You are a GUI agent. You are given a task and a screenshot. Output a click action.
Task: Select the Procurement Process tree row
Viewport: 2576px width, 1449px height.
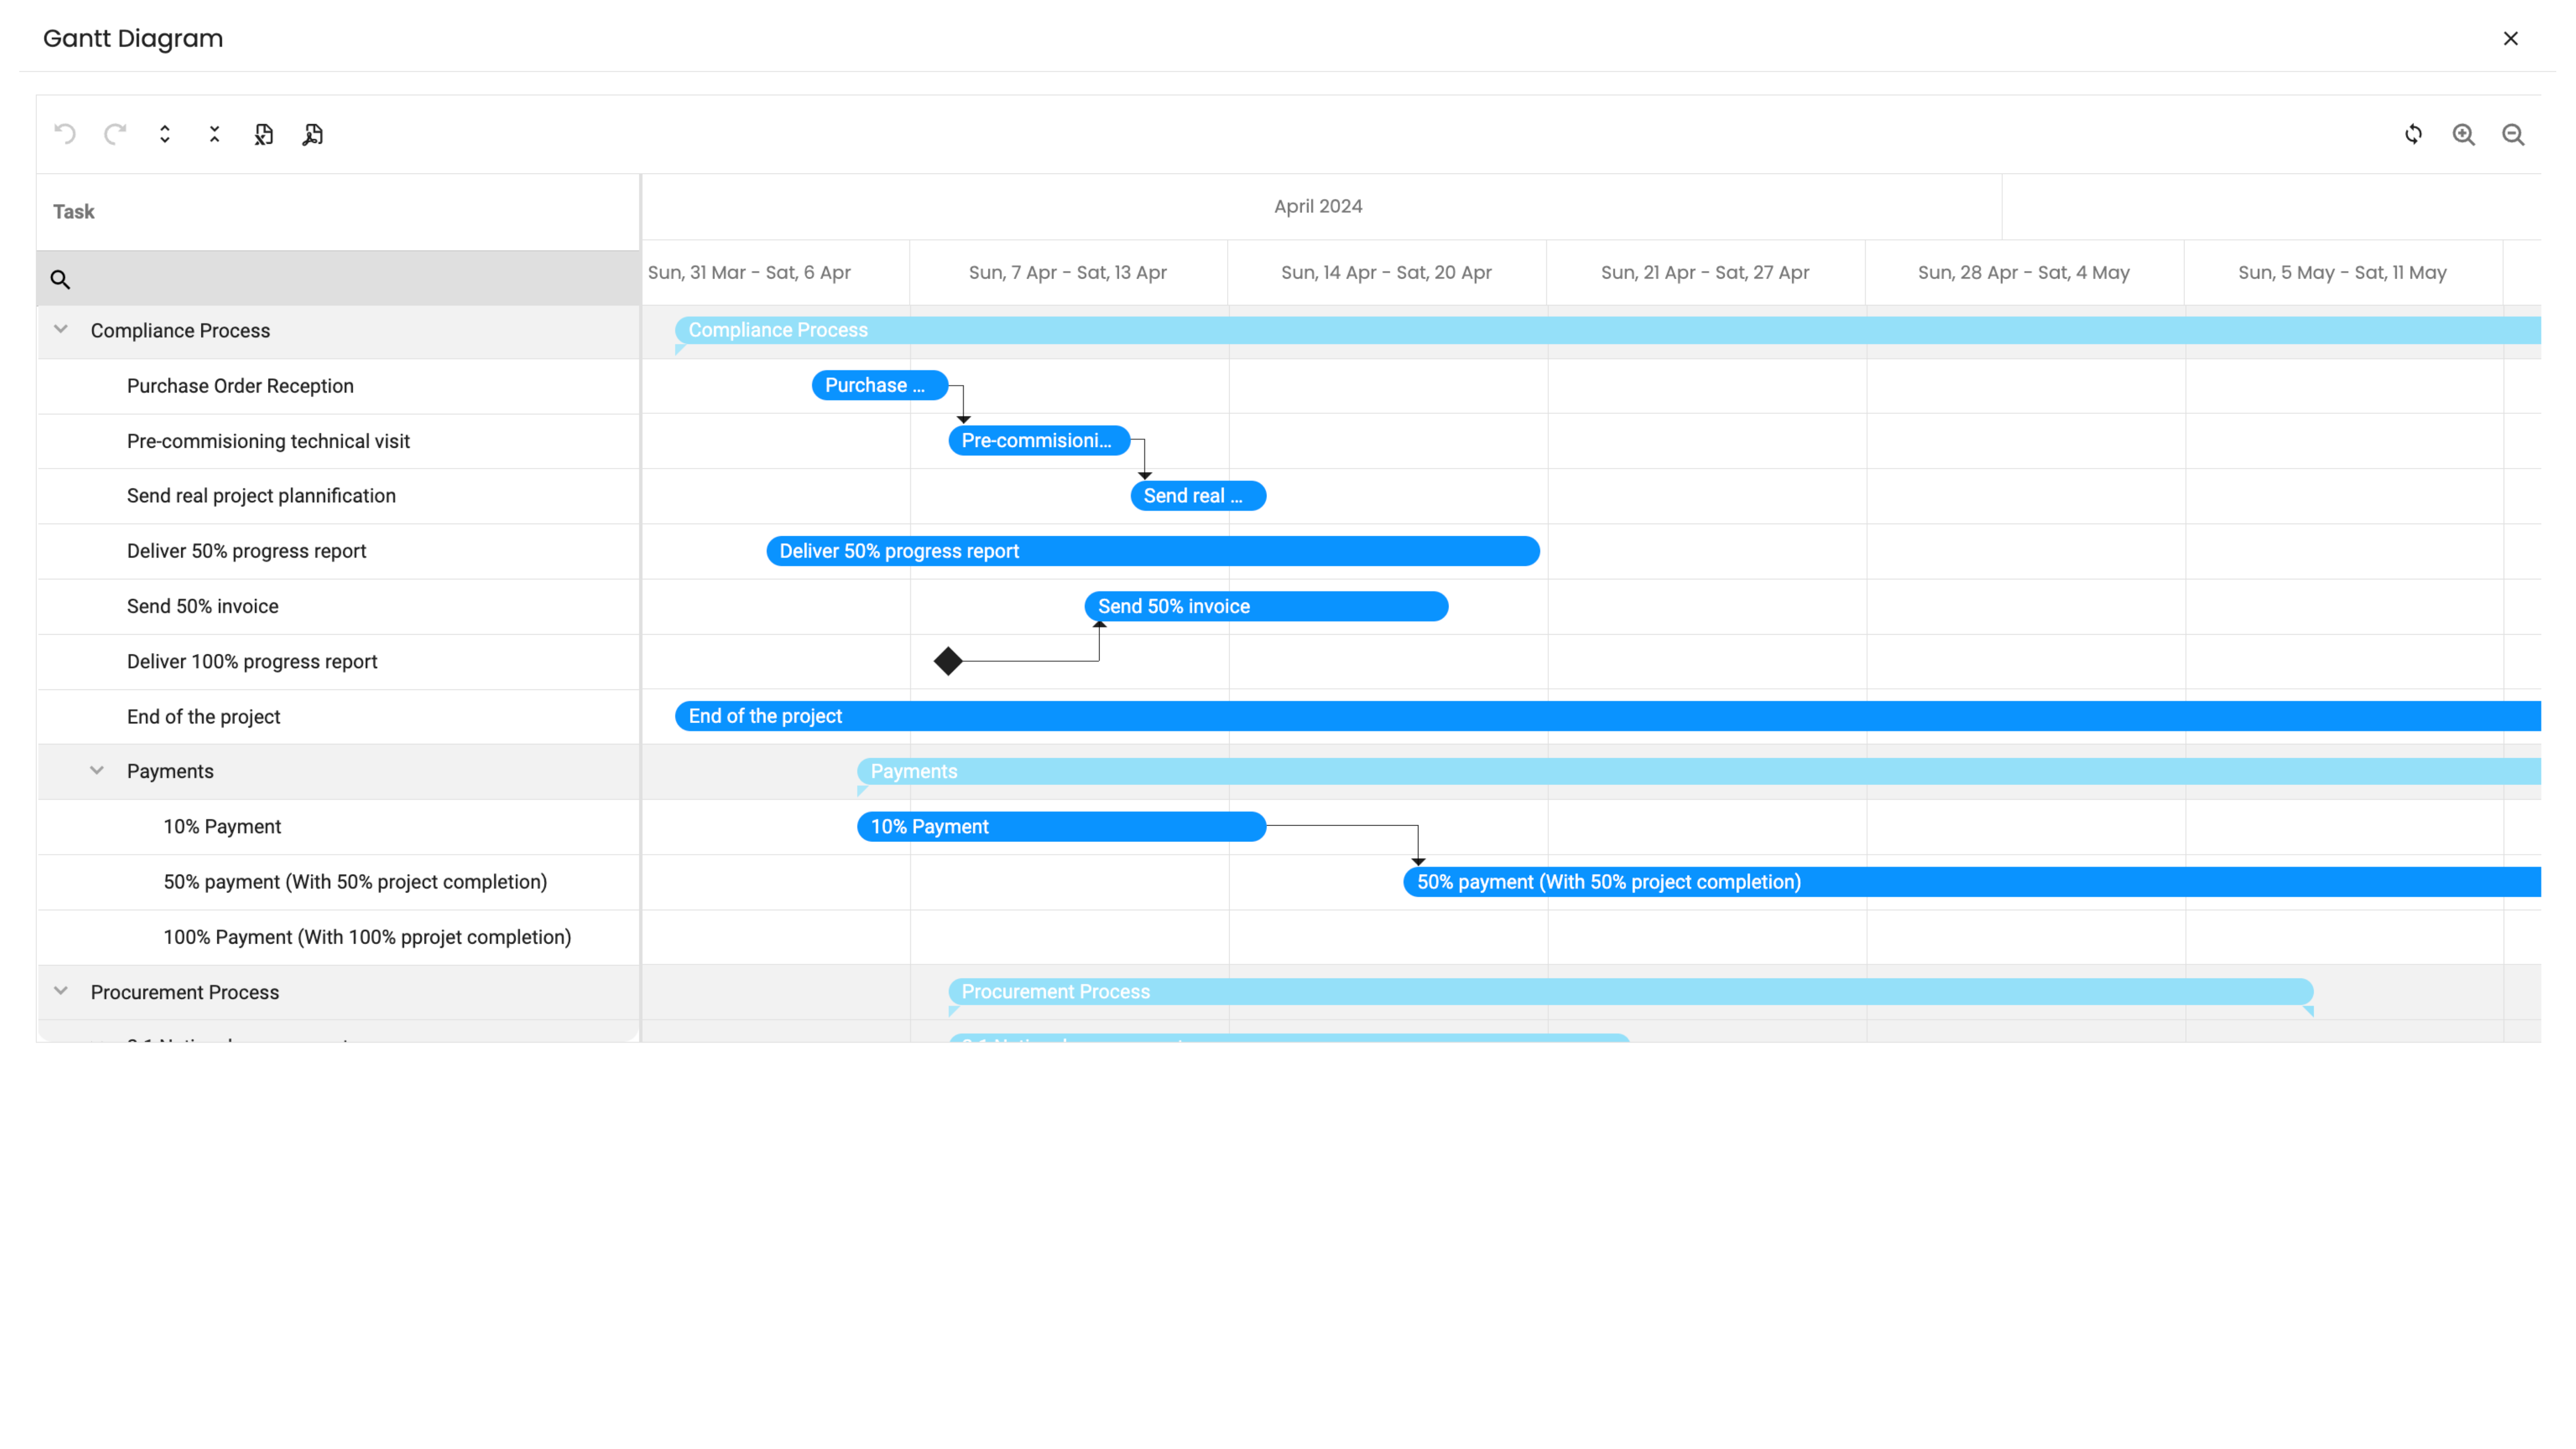(338, 992)
